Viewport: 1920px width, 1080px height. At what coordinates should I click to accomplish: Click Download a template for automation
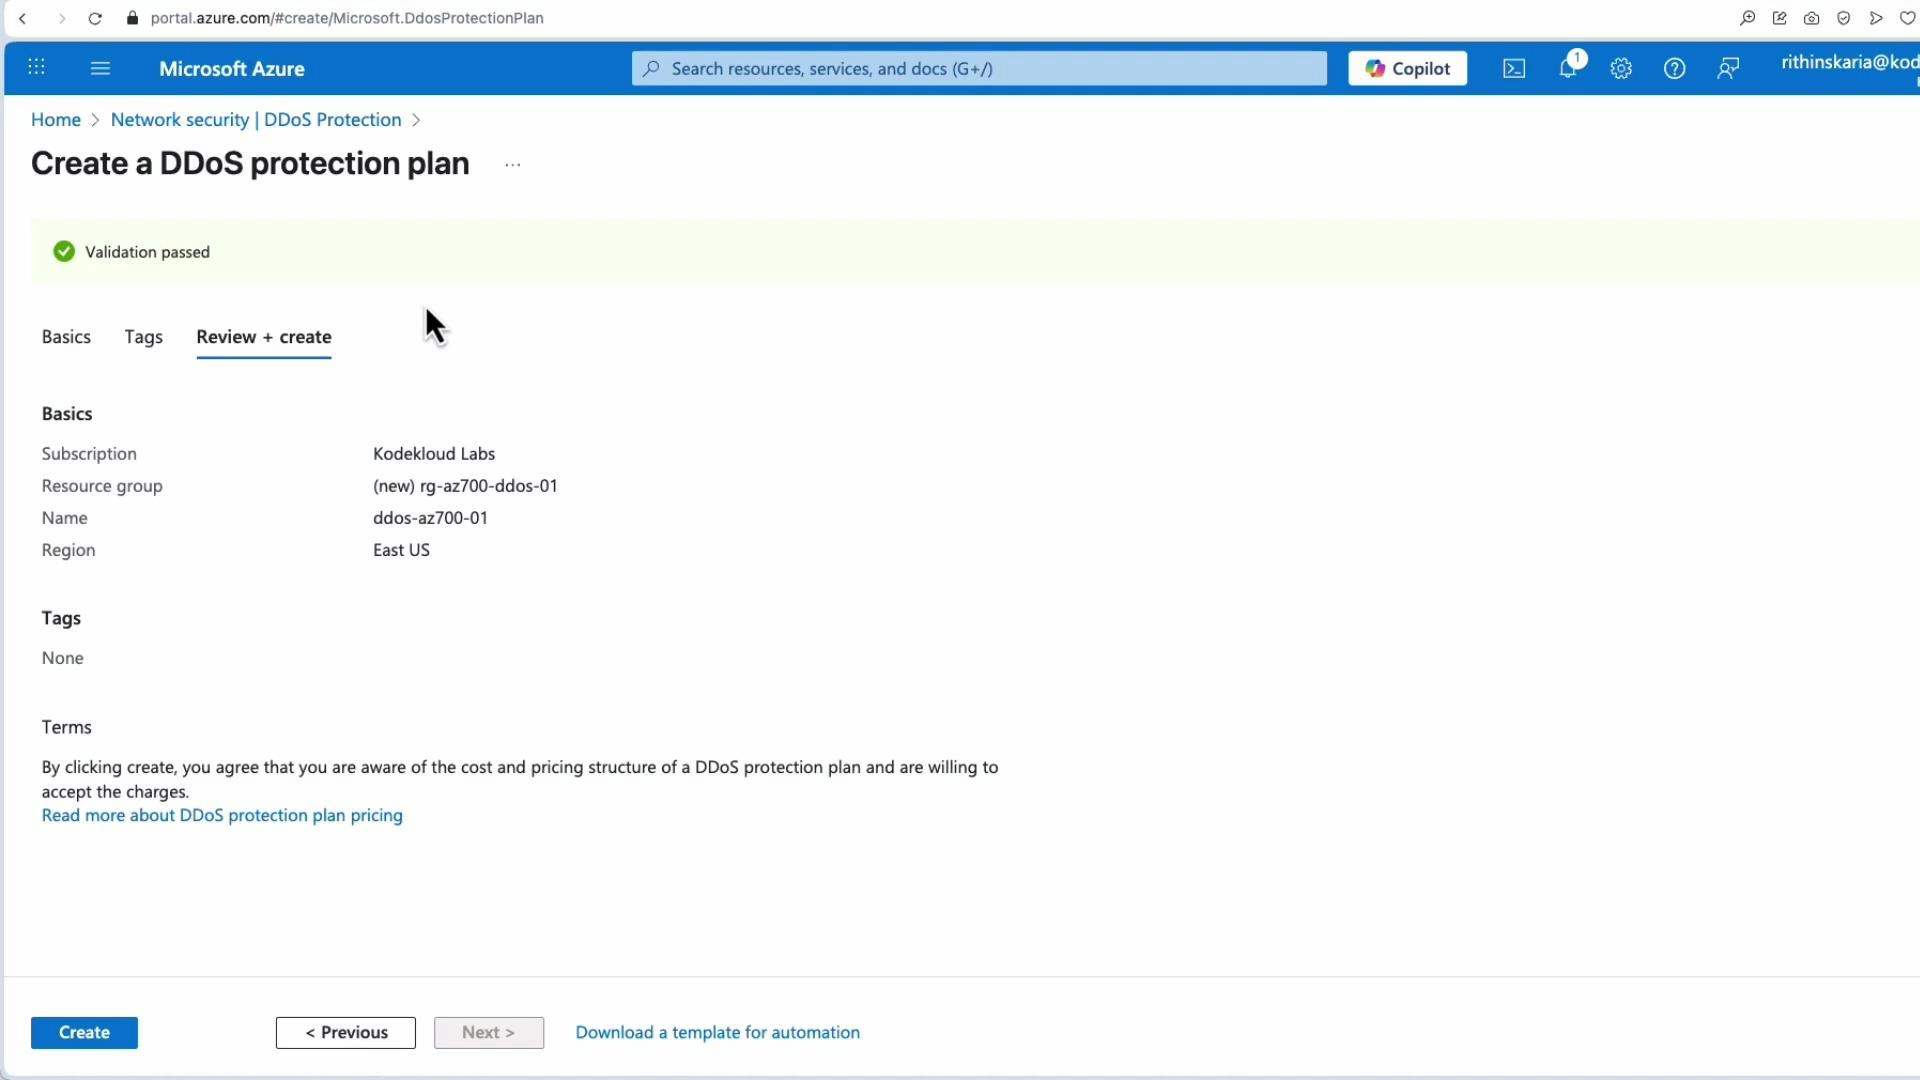(x=718, y=1032)
